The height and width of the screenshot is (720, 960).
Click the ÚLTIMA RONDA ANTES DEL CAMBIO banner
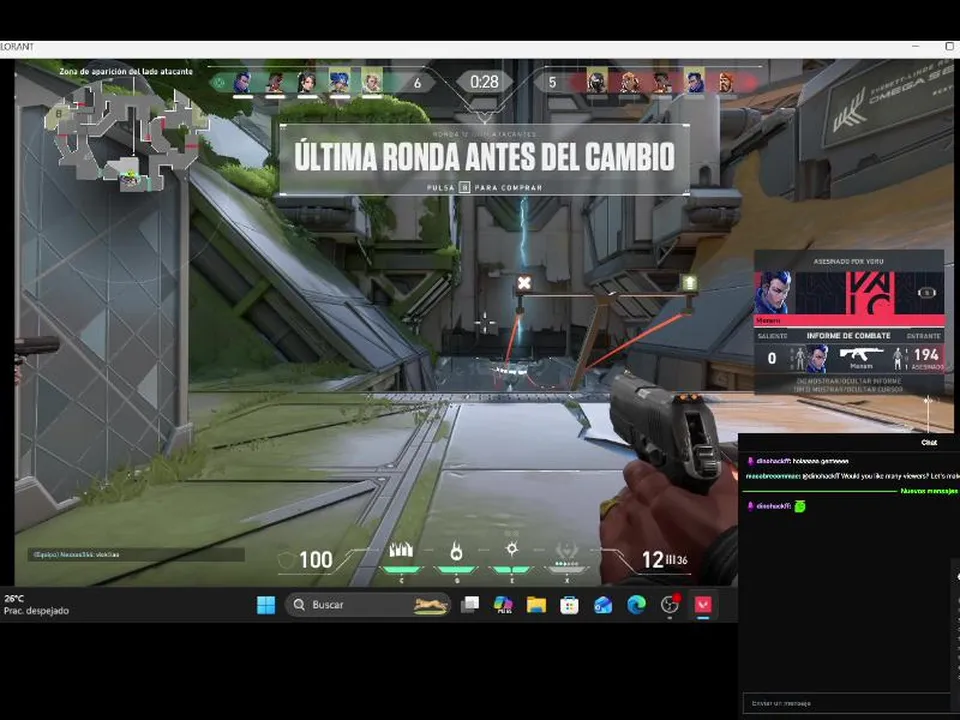click(x=484, y=157)
